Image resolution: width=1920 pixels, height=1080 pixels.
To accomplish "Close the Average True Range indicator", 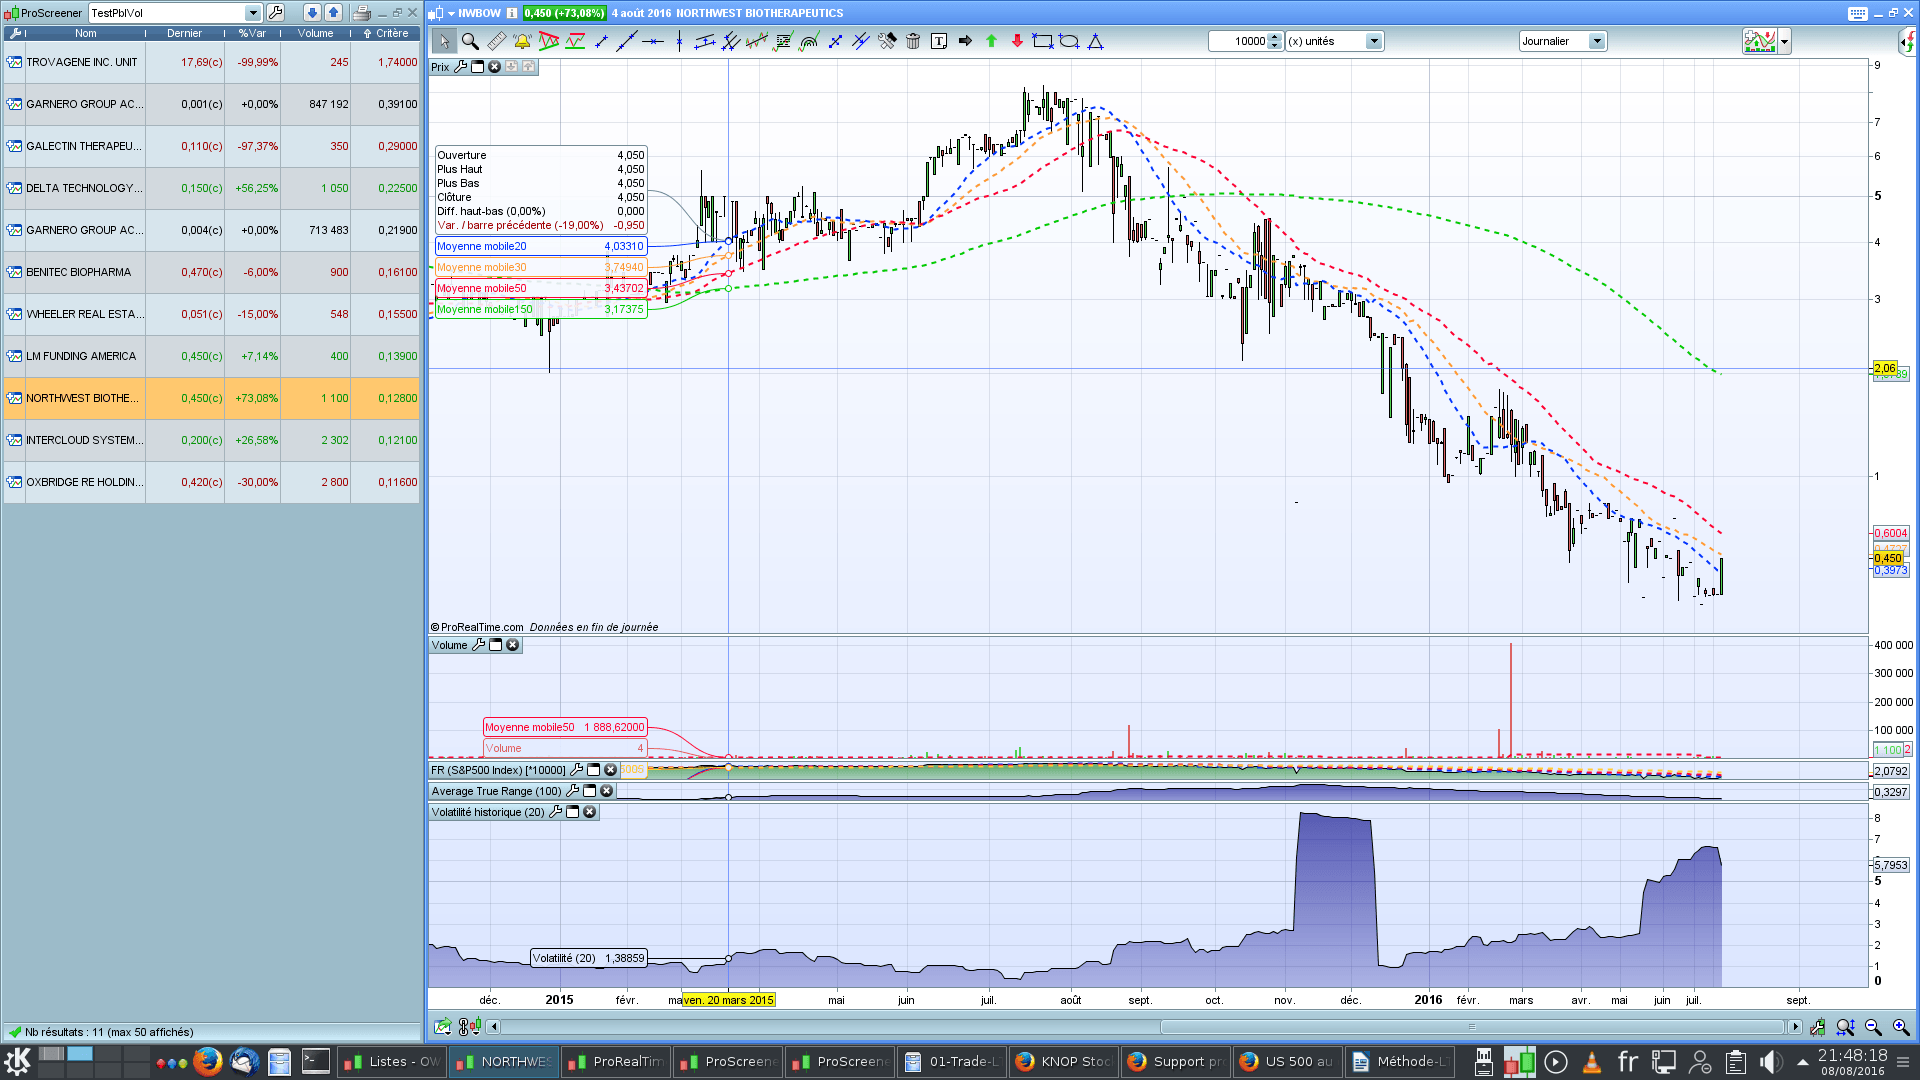I will [x=607, y=791].
